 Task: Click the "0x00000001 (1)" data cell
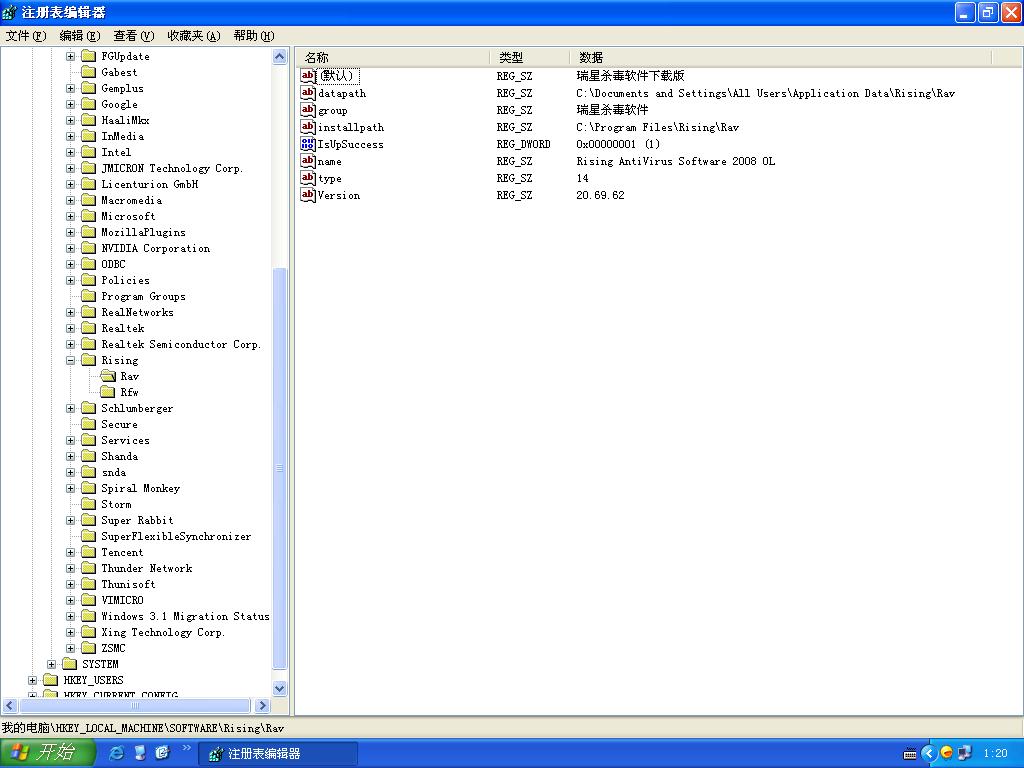pyautogui.click(x=618, y=144)
